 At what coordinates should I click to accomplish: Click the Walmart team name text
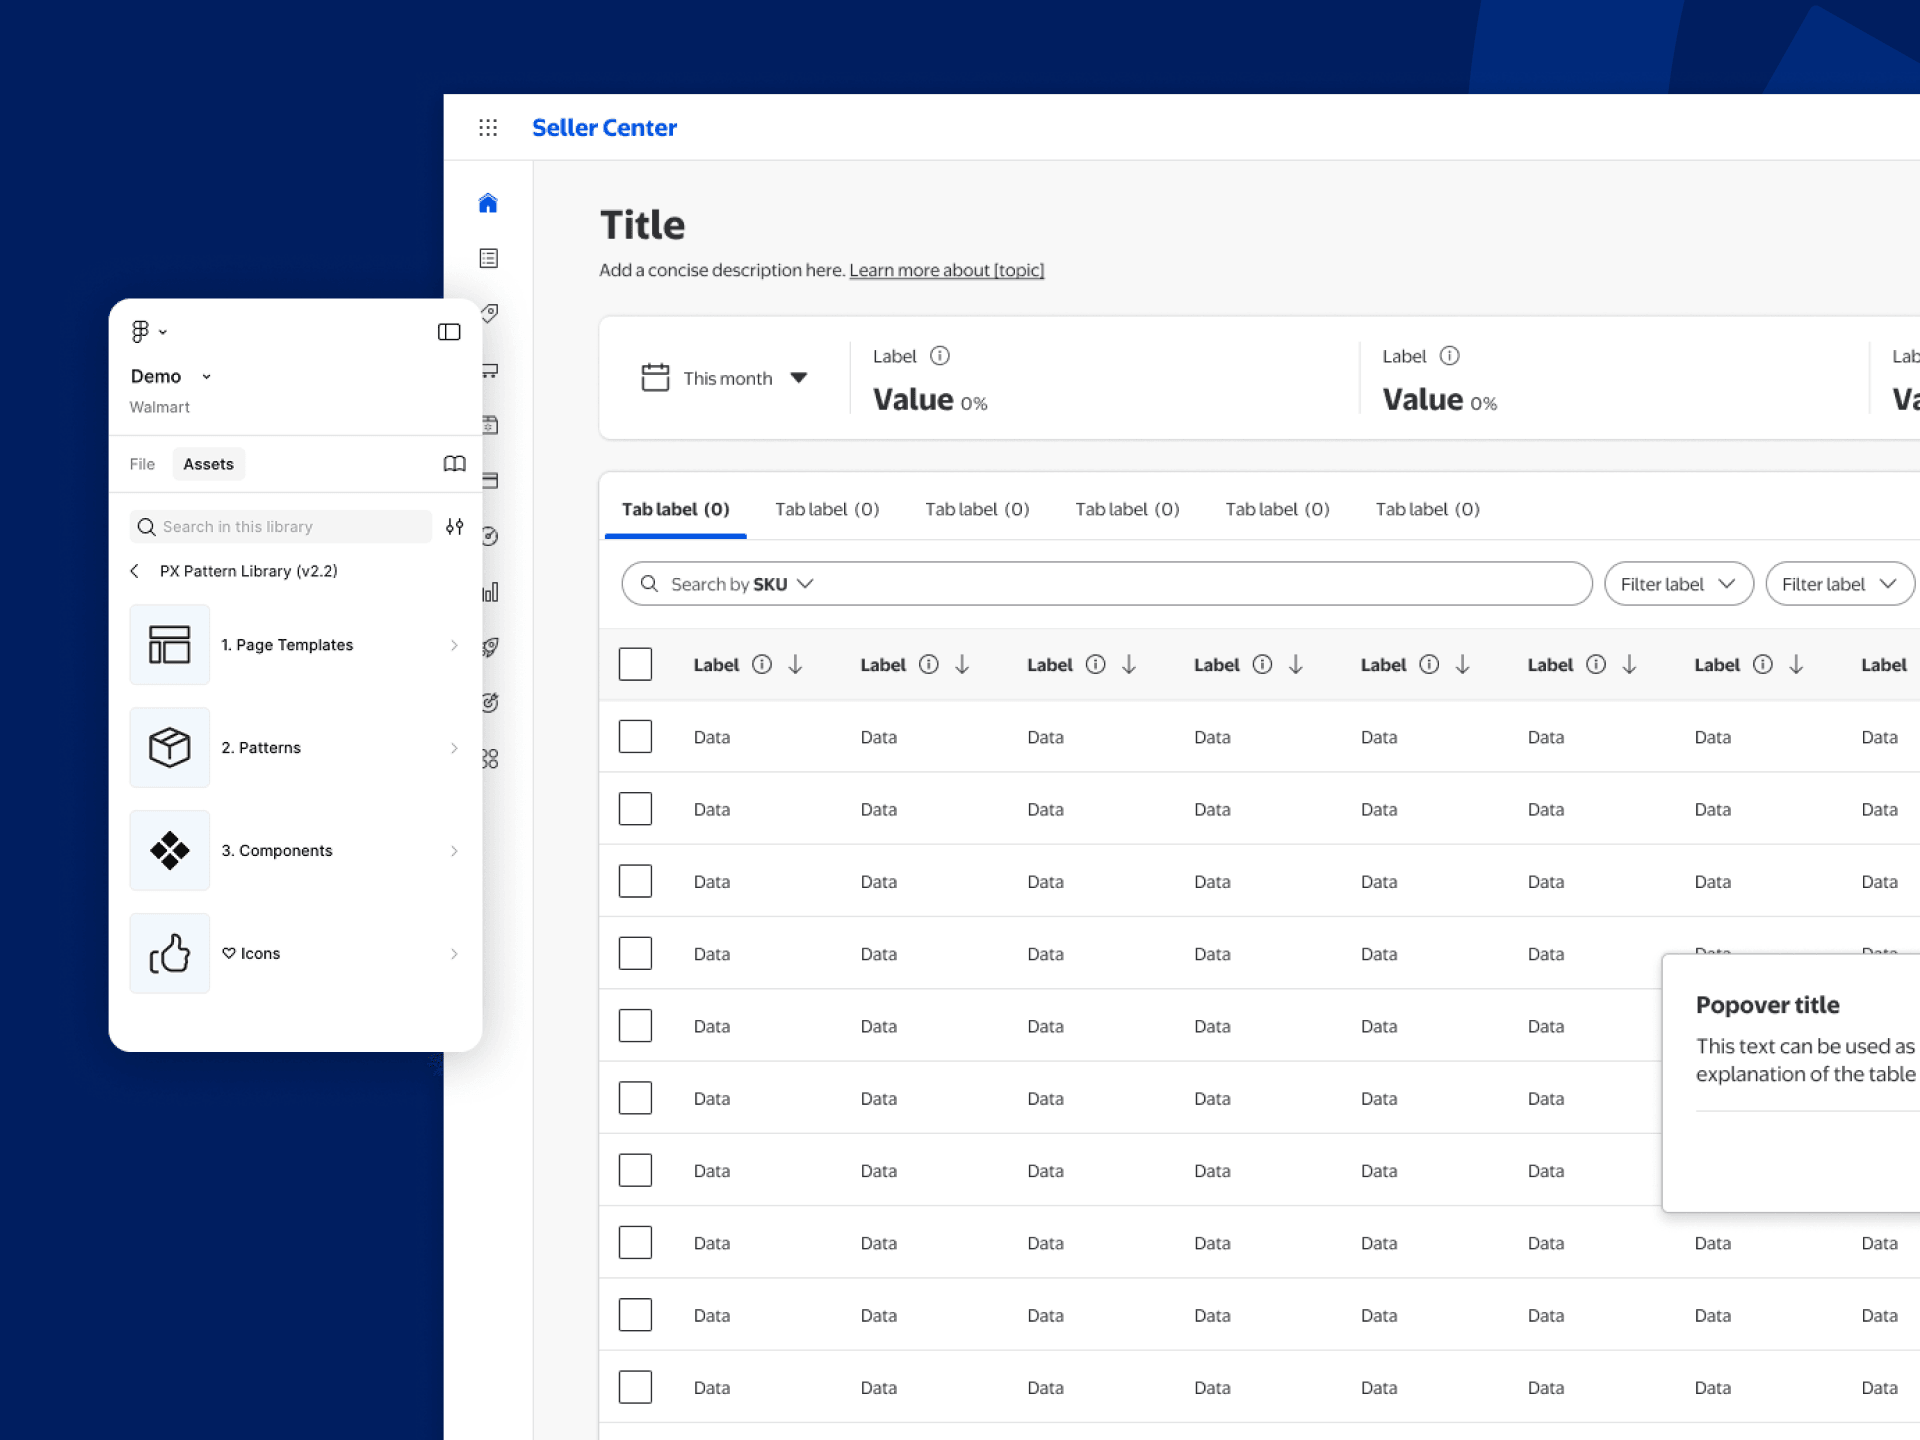click(x=159, y=407)
